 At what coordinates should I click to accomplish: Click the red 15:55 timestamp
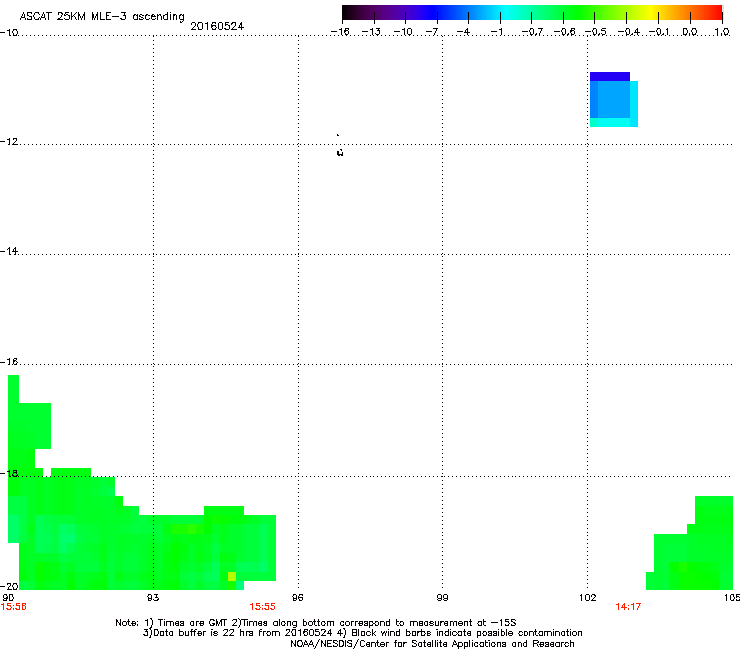[262, 607]
